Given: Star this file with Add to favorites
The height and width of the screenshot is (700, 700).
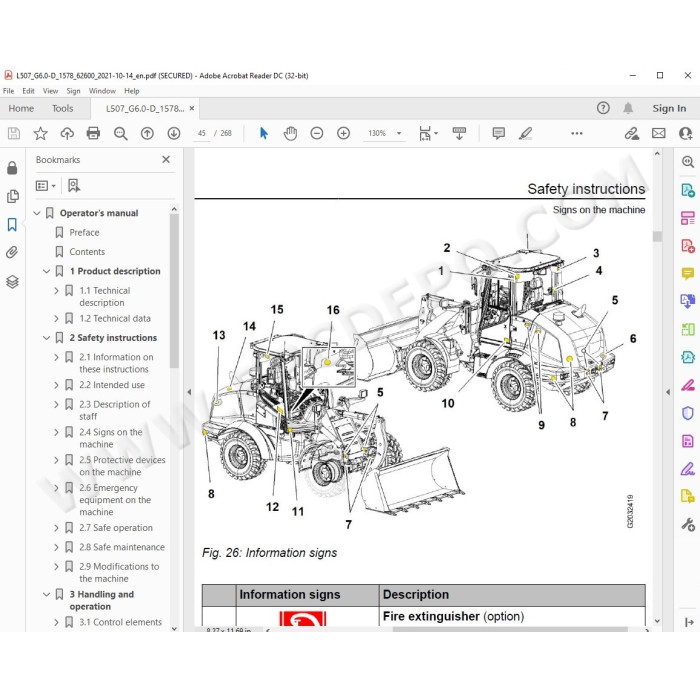Looking at the screenshot, I should tap(41, 133).
